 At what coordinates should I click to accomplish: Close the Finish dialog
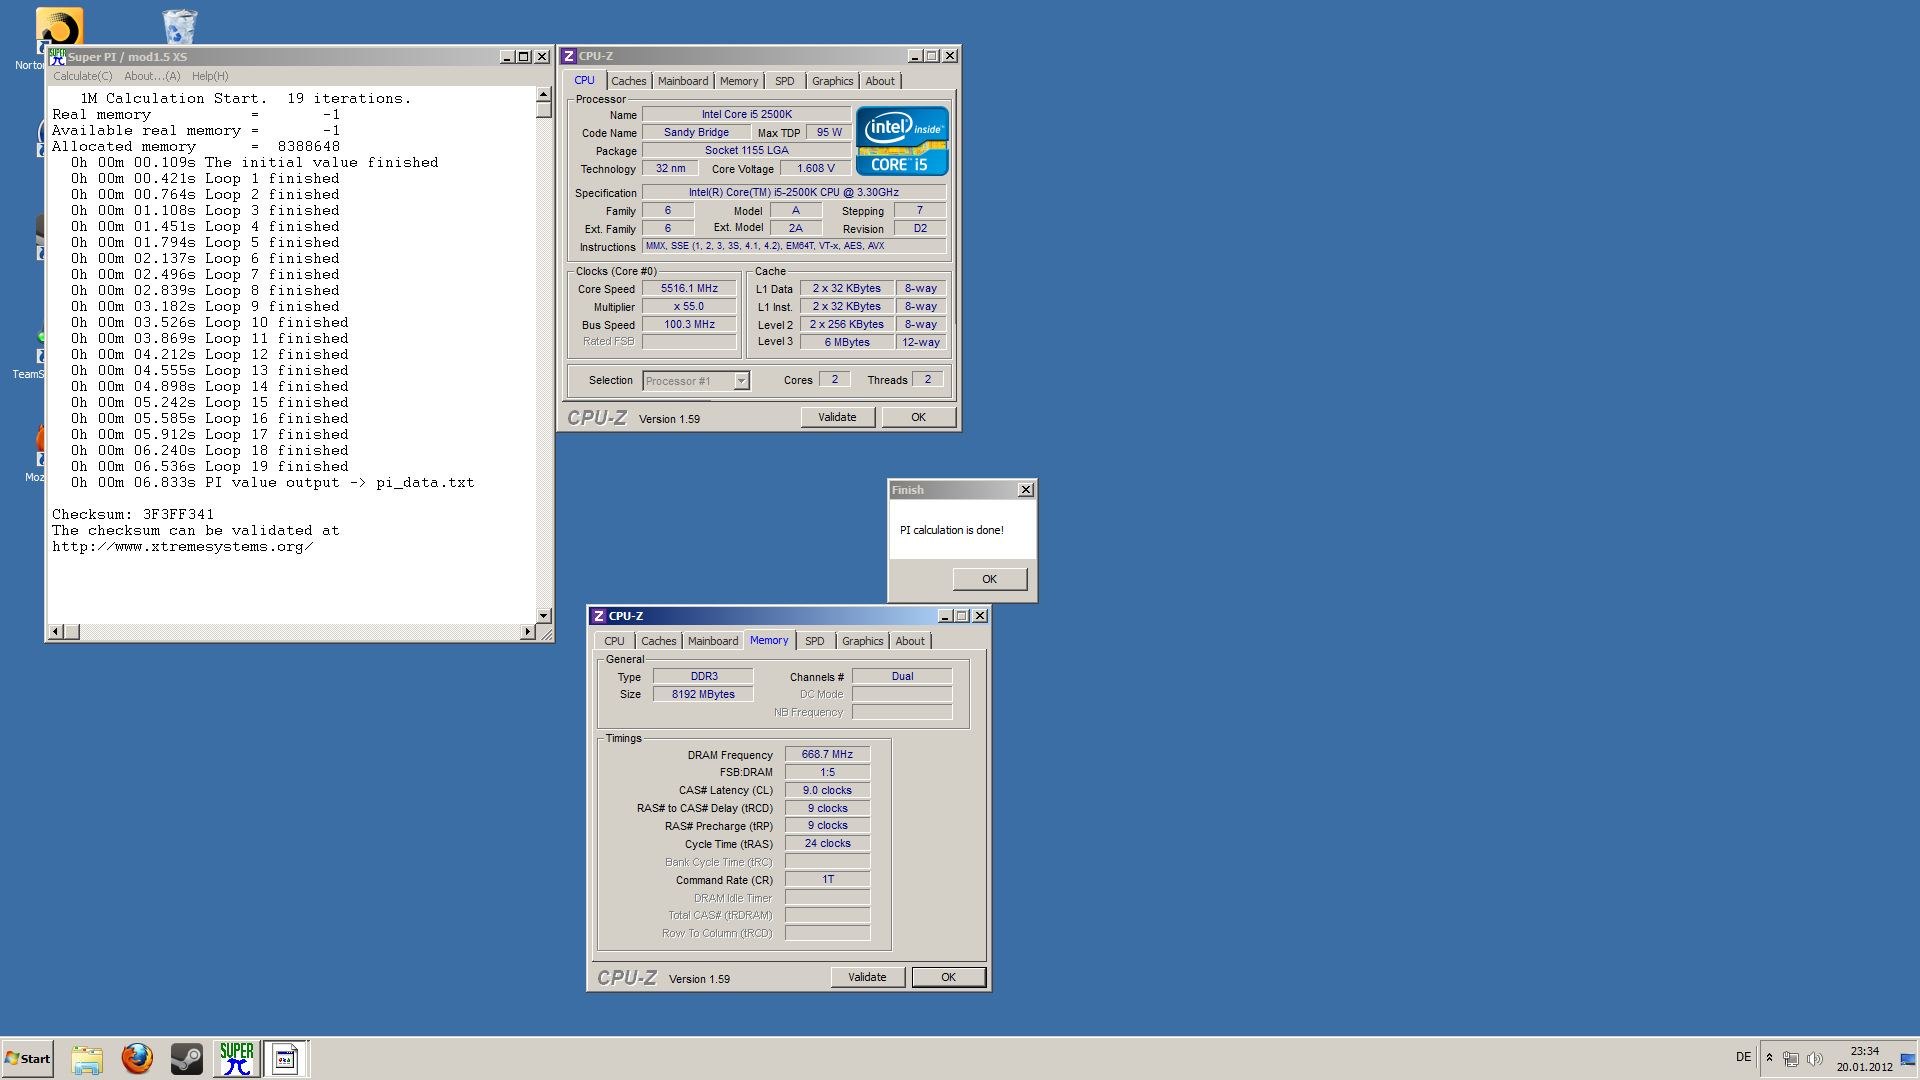click(x=1025, y=490)
